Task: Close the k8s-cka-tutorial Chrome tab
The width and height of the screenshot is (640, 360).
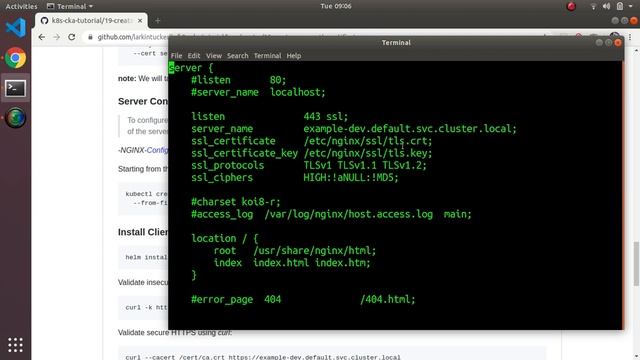Action: tap(140, 20)
